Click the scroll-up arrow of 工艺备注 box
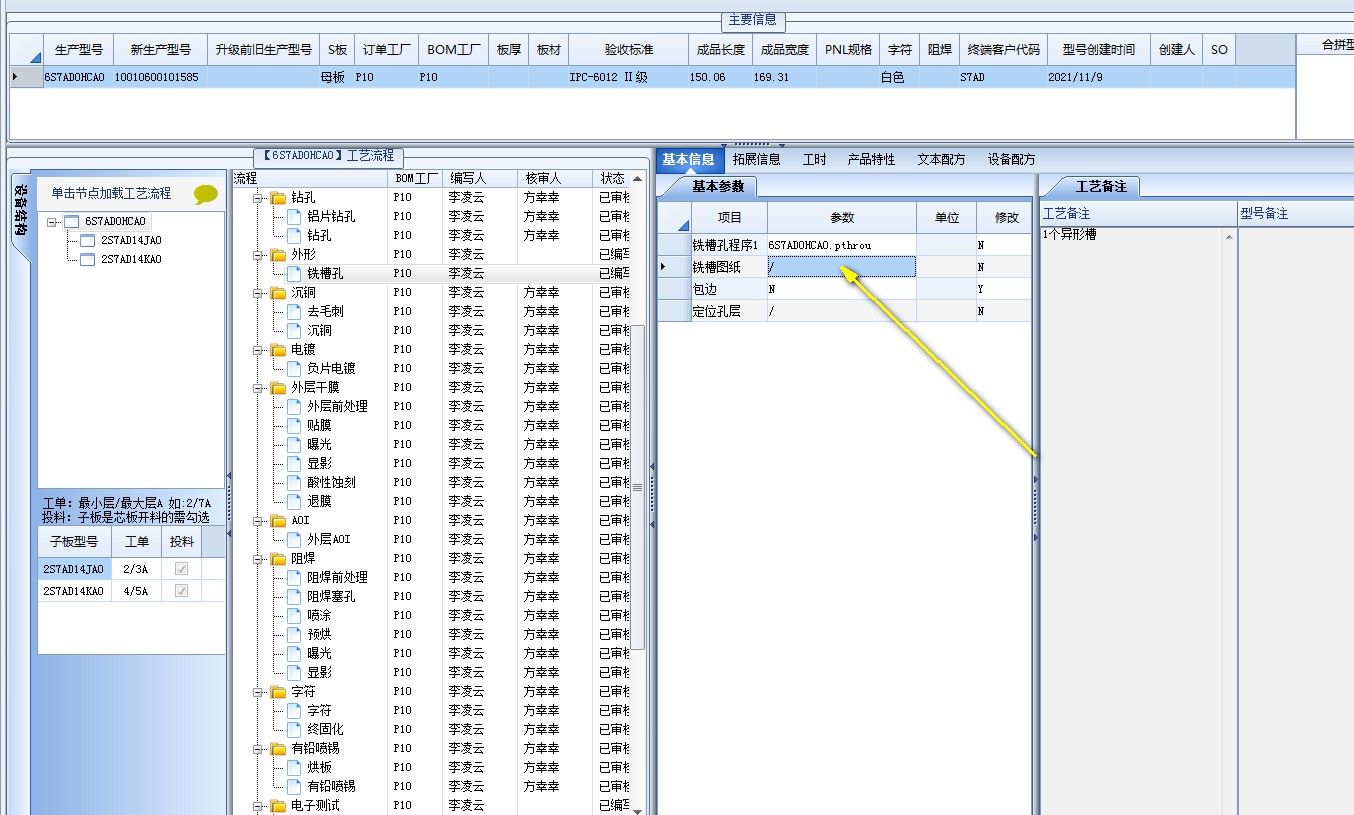 [1228, 237]
